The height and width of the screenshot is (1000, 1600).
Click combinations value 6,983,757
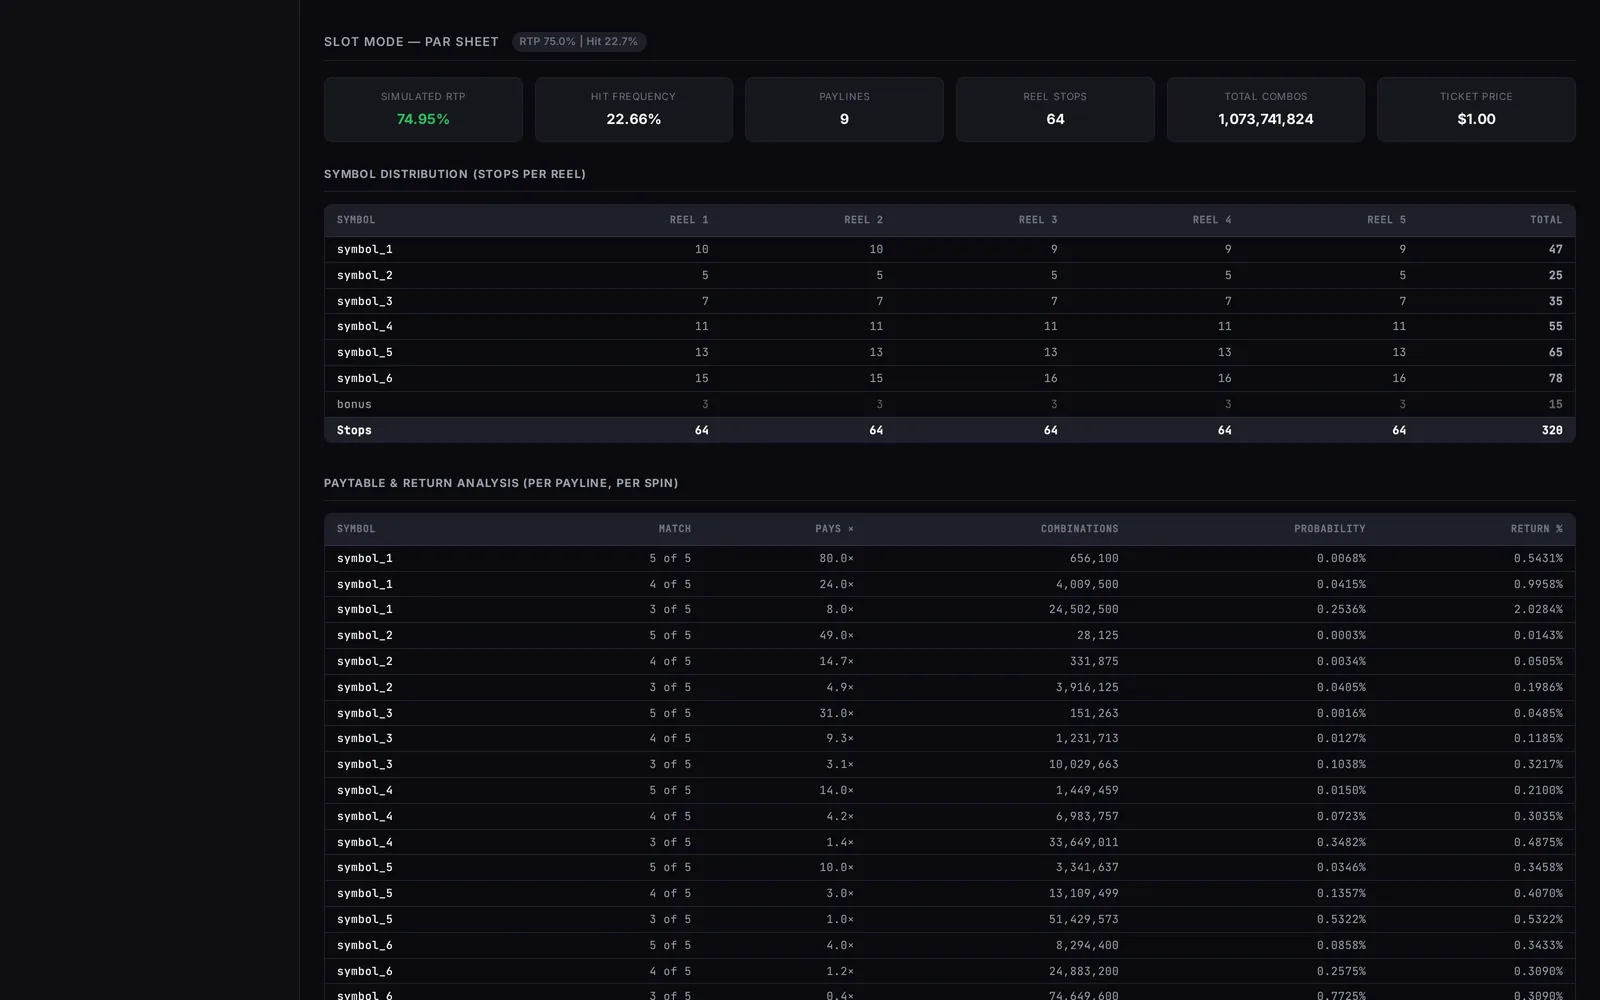[1087, 816]
